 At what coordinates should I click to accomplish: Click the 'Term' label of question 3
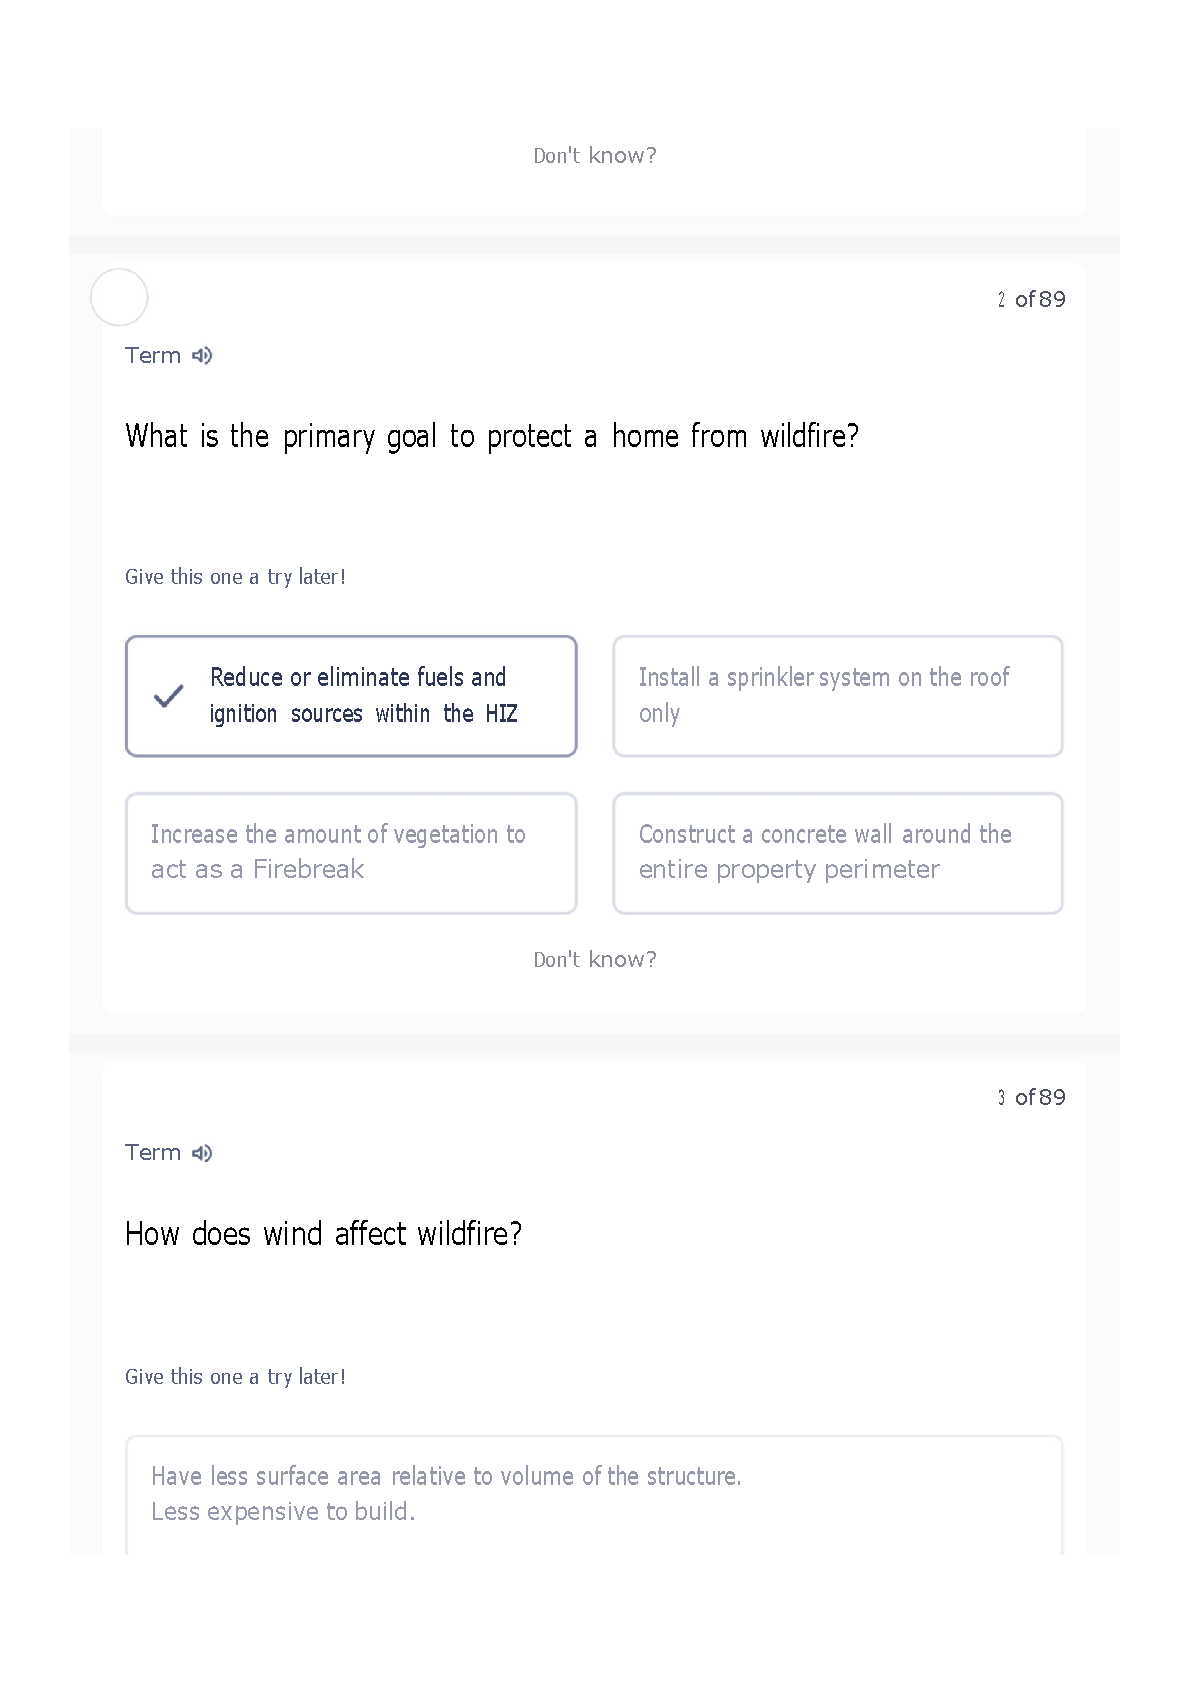tap(153, 1153)
